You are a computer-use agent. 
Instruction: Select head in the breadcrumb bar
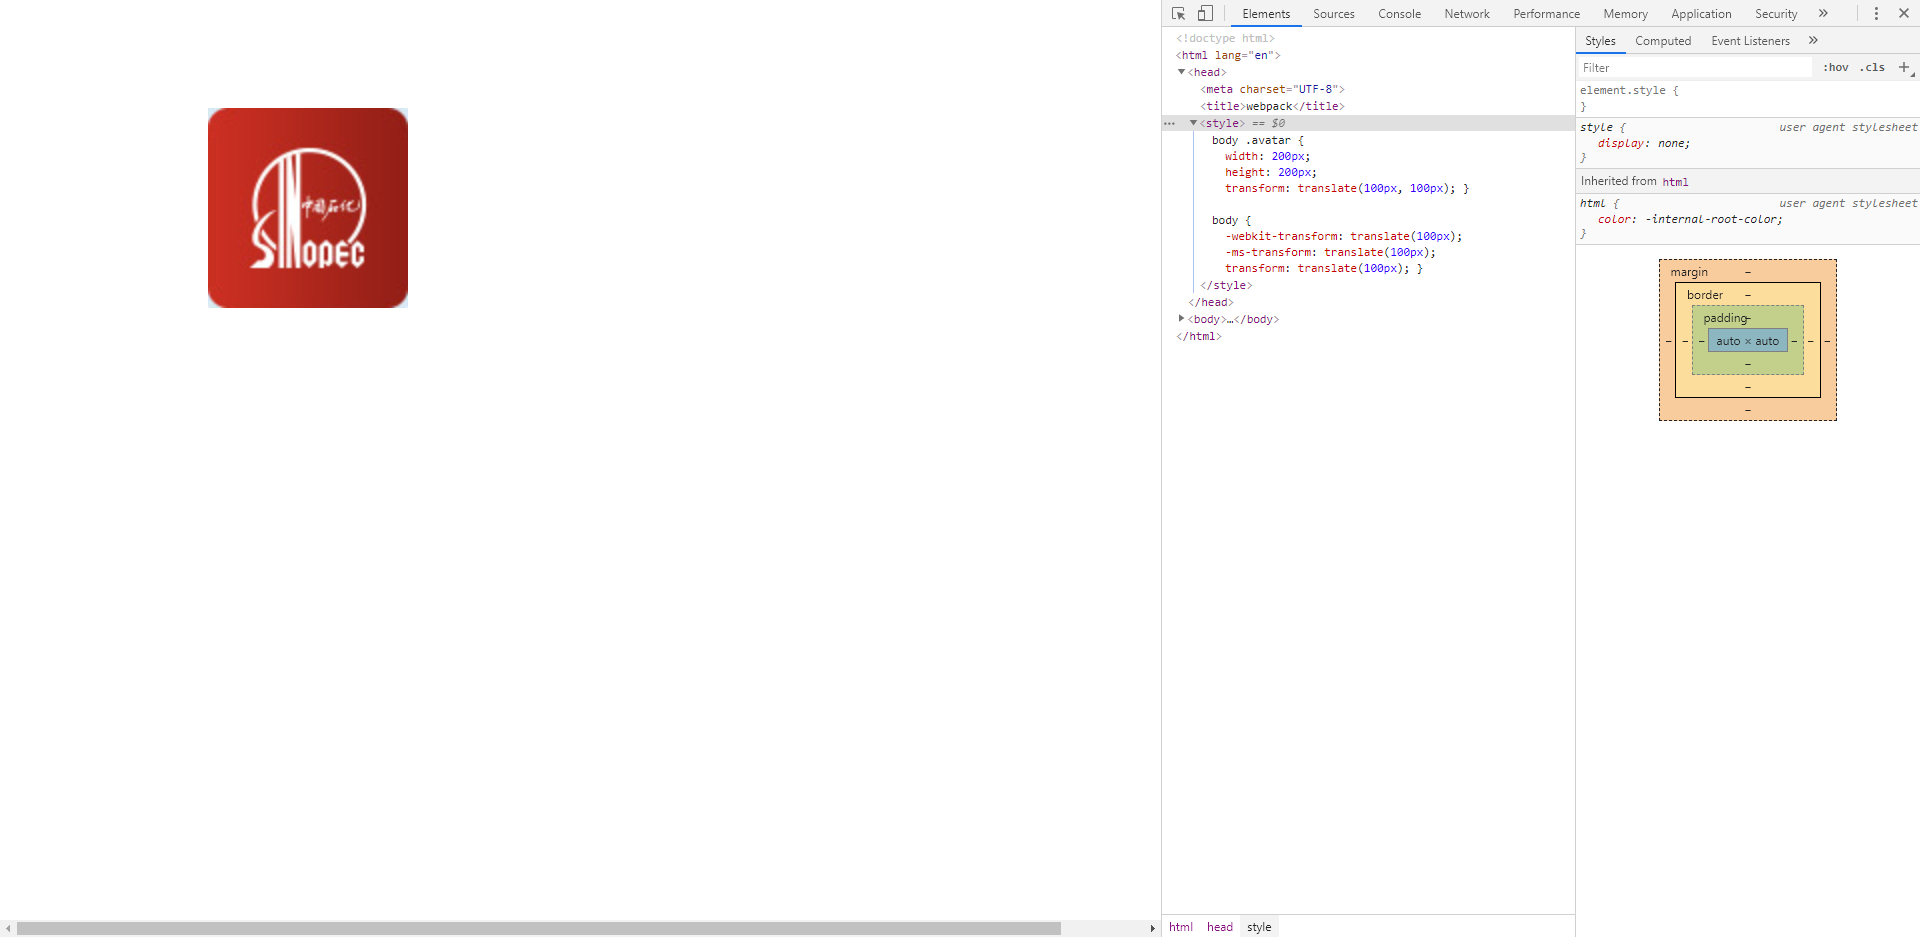[1220, 927]
